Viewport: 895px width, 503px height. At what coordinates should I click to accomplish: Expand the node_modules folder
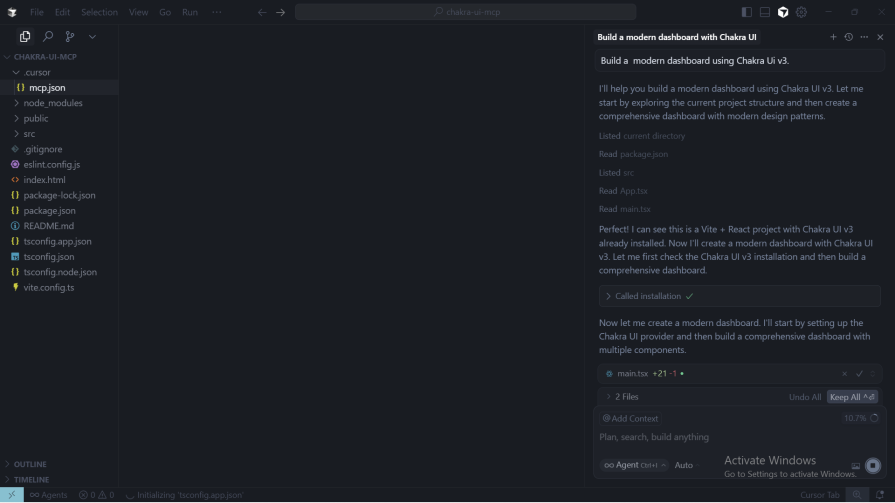[53, 103]
